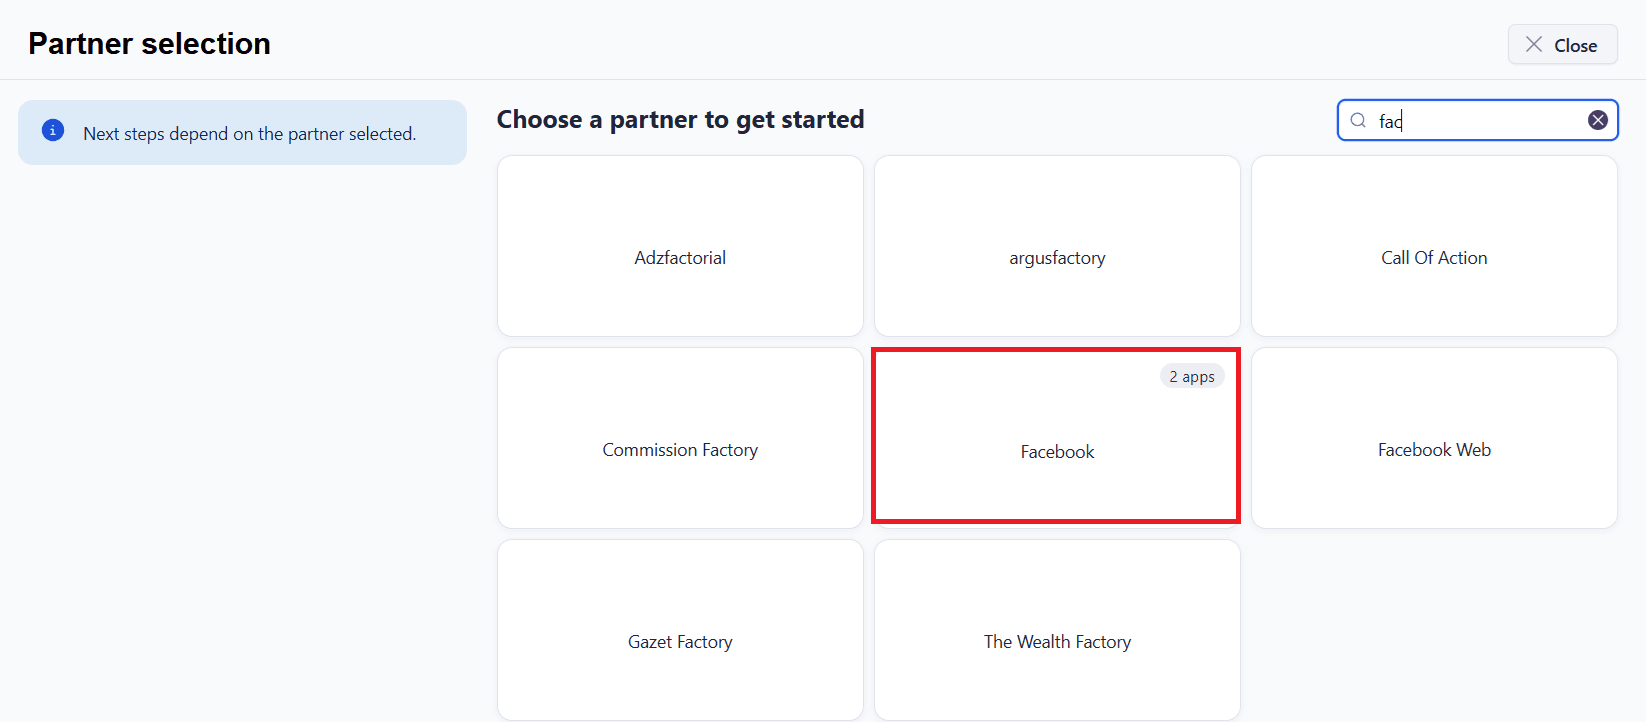Click the "Next steps depend" info banner

tap(249, 134)
